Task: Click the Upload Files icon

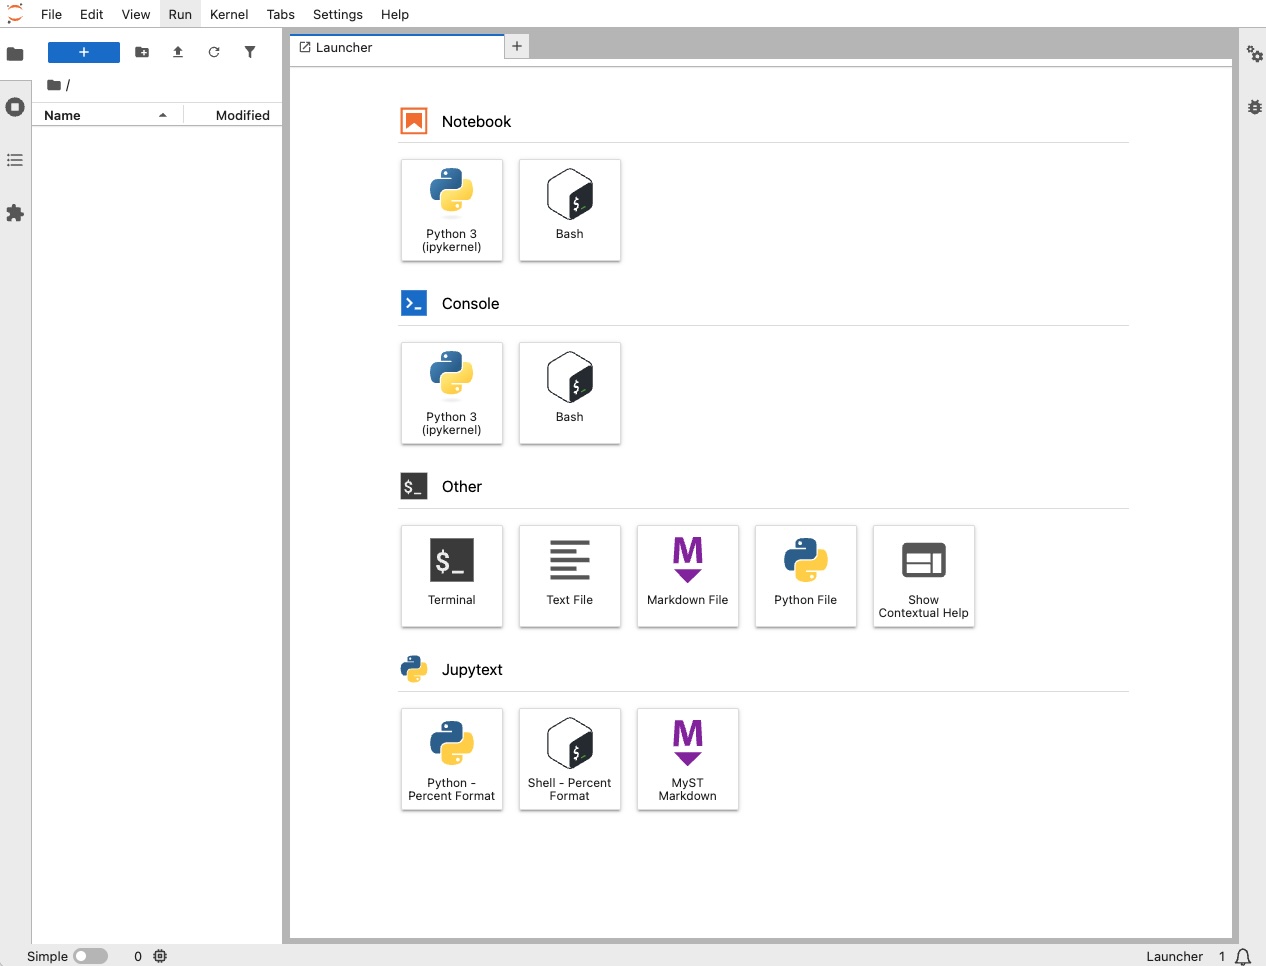Action: tap(178, 52)
